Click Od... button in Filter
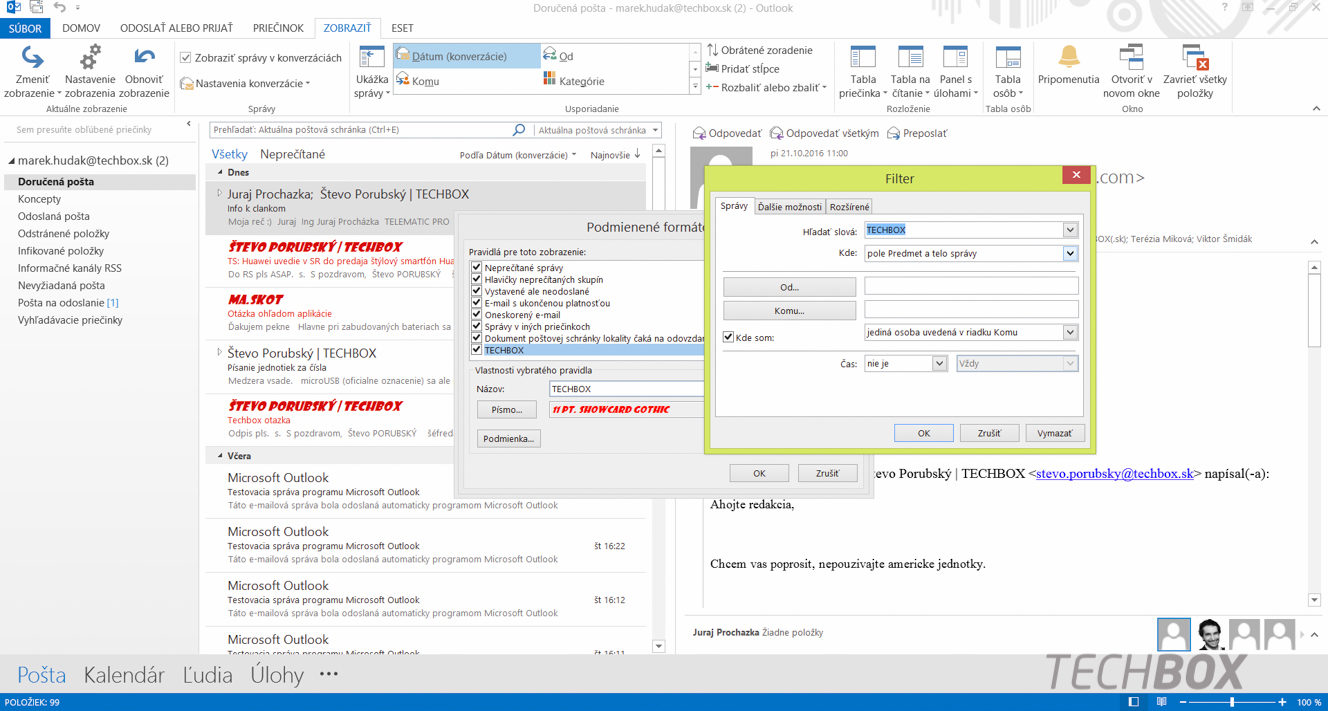 coord(790,287)
